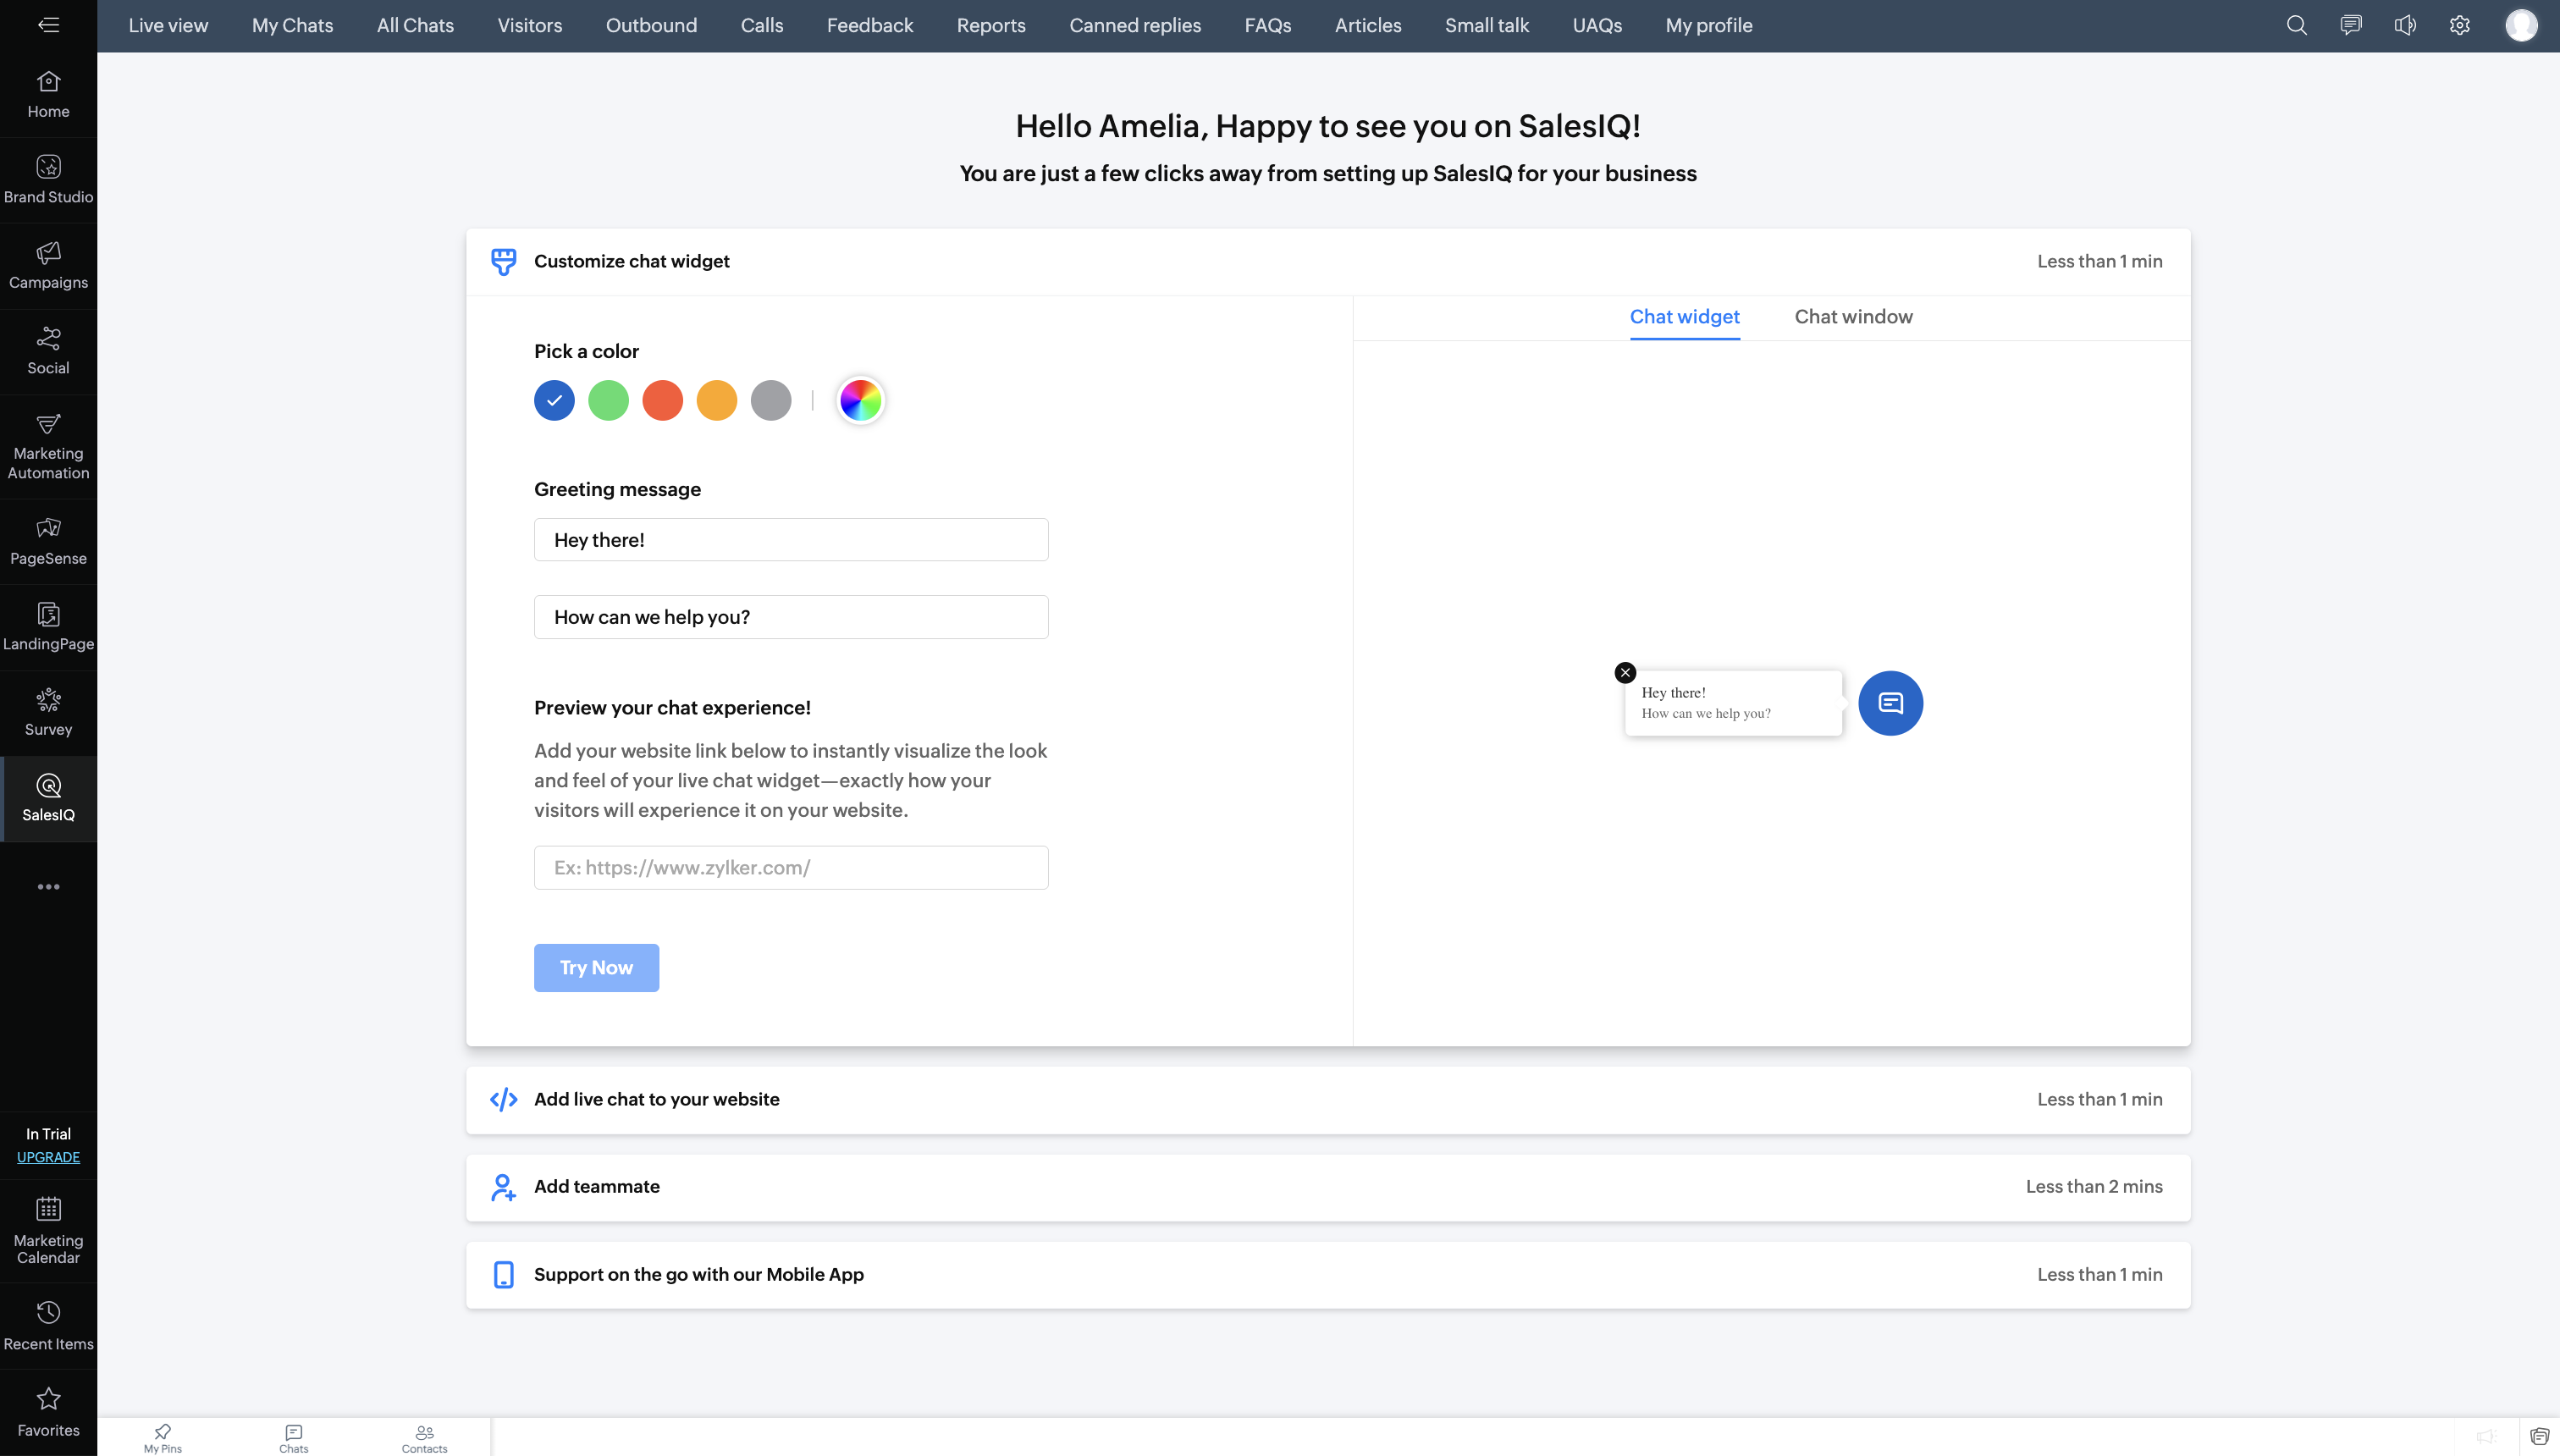Screen dimensions: 2560x1456
Task: Click the blue chat widget bubble
Action: point(1890,703)
